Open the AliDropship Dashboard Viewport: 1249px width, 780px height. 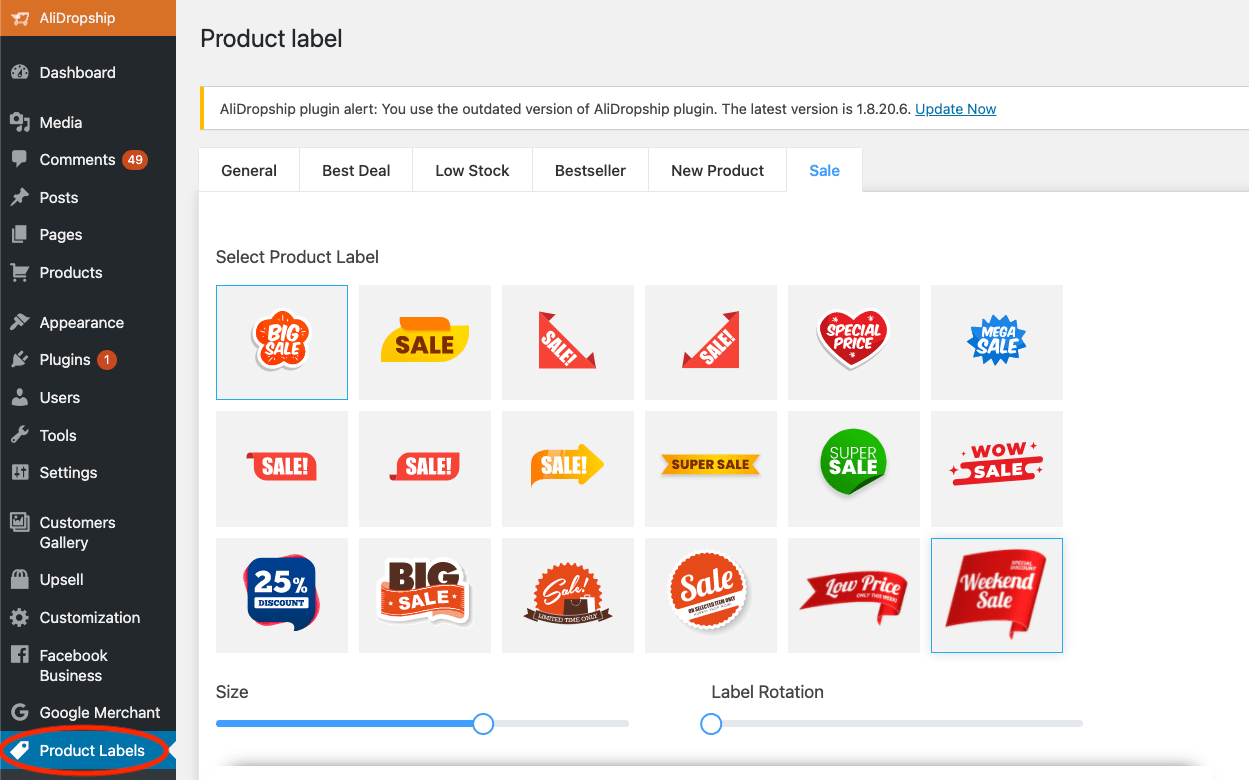point(77,72)
